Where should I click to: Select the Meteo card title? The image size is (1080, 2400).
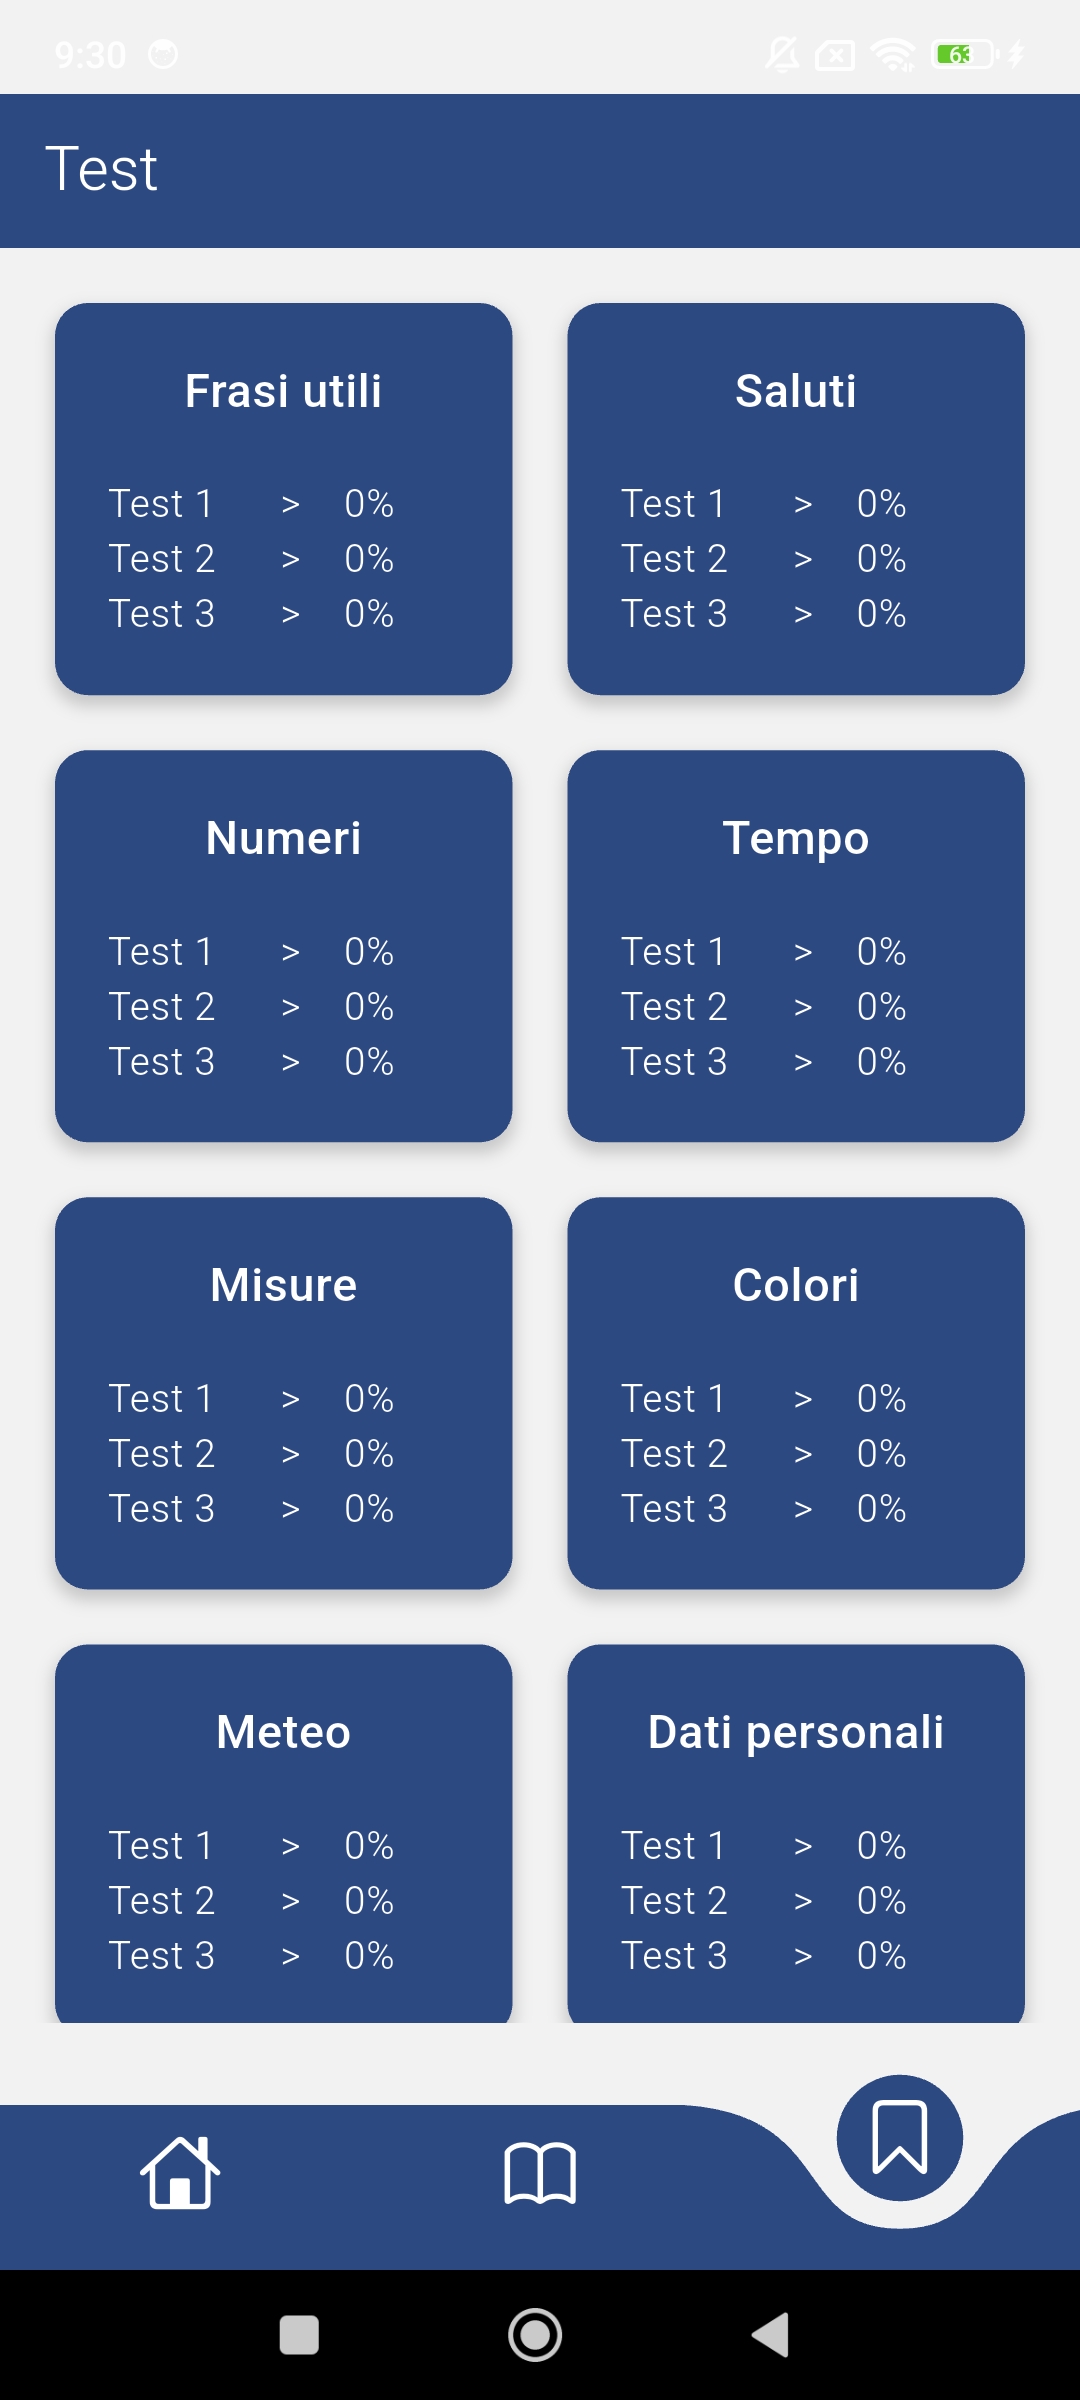(283, 1732)
